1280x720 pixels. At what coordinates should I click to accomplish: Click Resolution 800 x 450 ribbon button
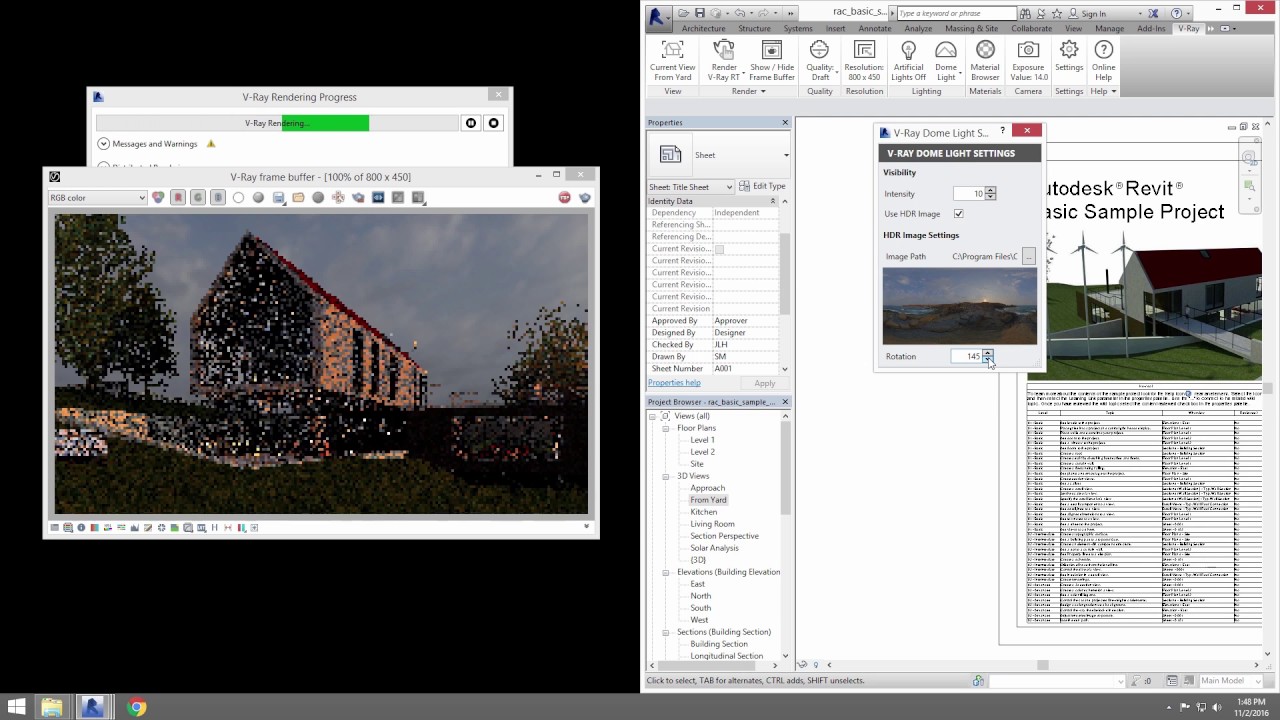pyautogui.click(x=864, y=61)
